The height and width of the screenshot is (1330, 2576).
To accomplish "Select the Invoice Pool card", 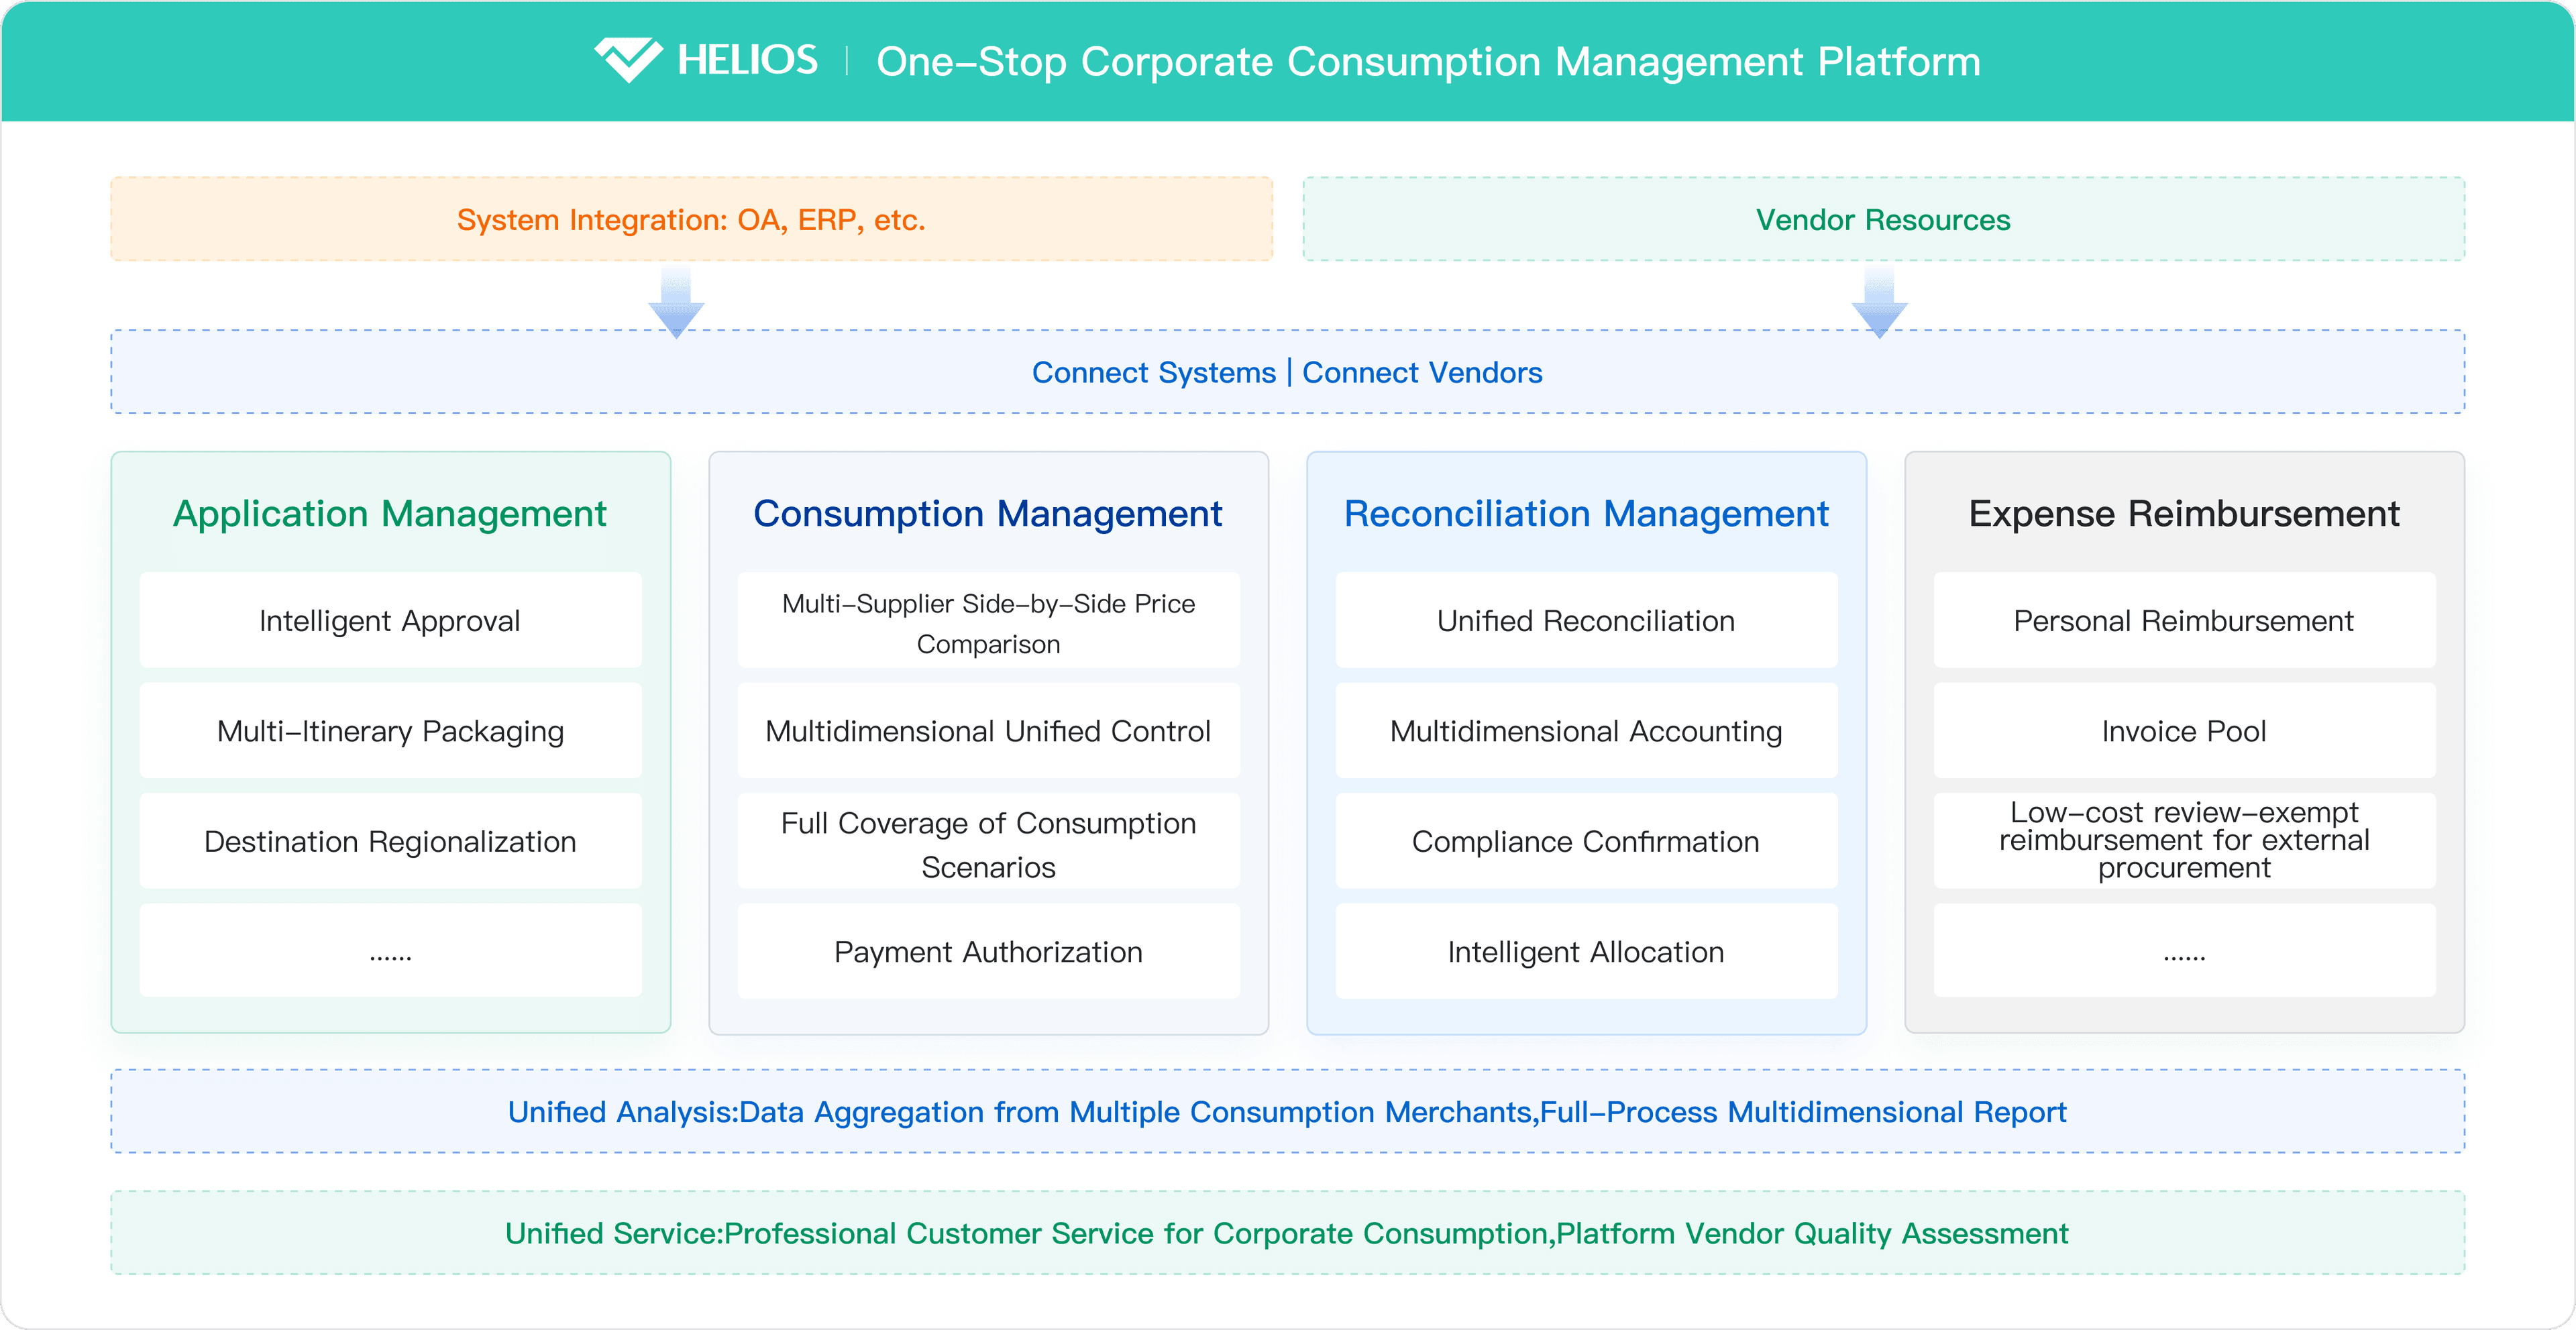I will click(x=2183, y=731).
